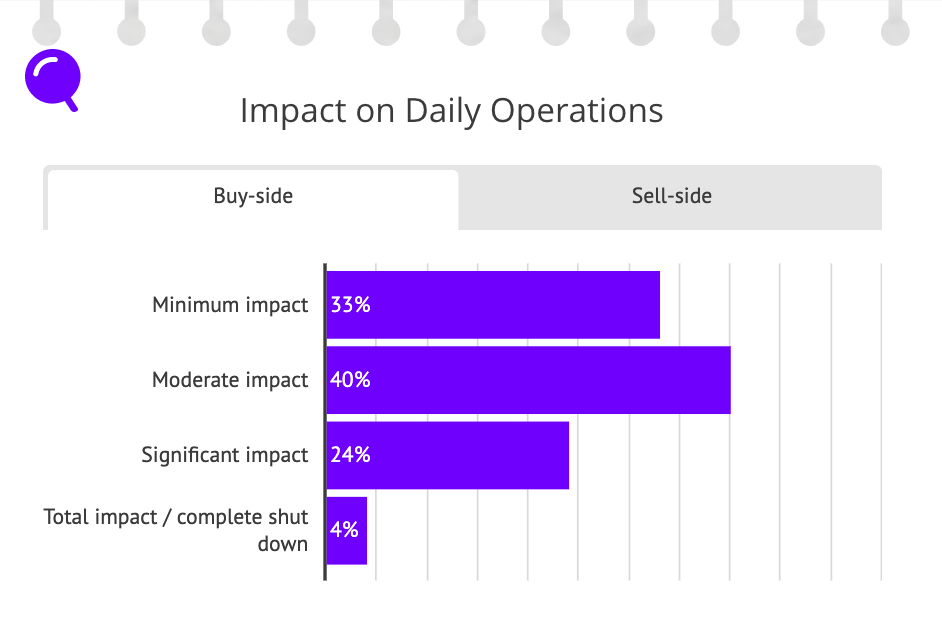The width and height of the screenshot is (942, 617).
Task: Click the 33% Minimum impact bar
Action: pyautogui.click(x=493, y=305)
